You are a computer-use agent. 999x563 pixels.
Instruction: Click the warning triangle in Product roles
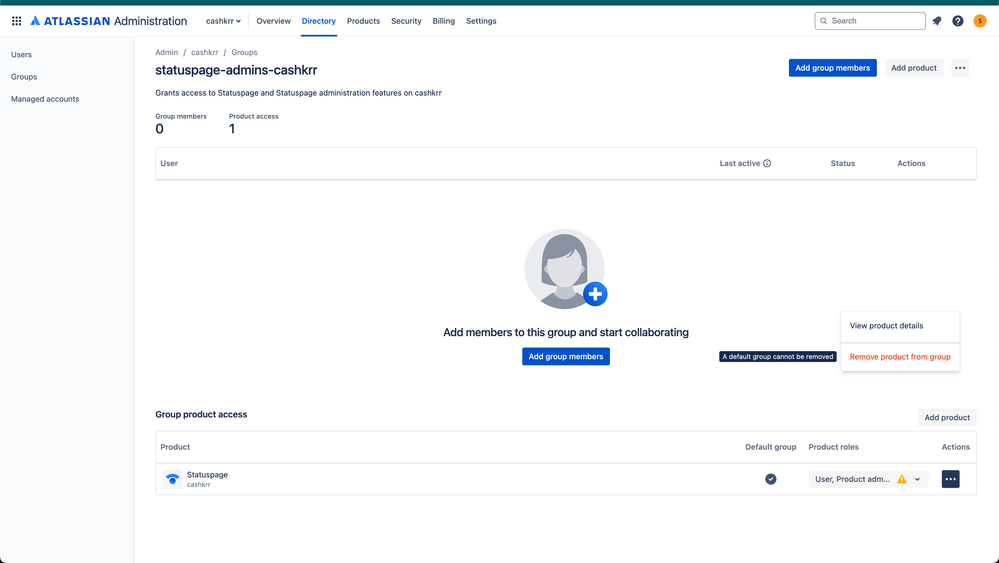902,479
